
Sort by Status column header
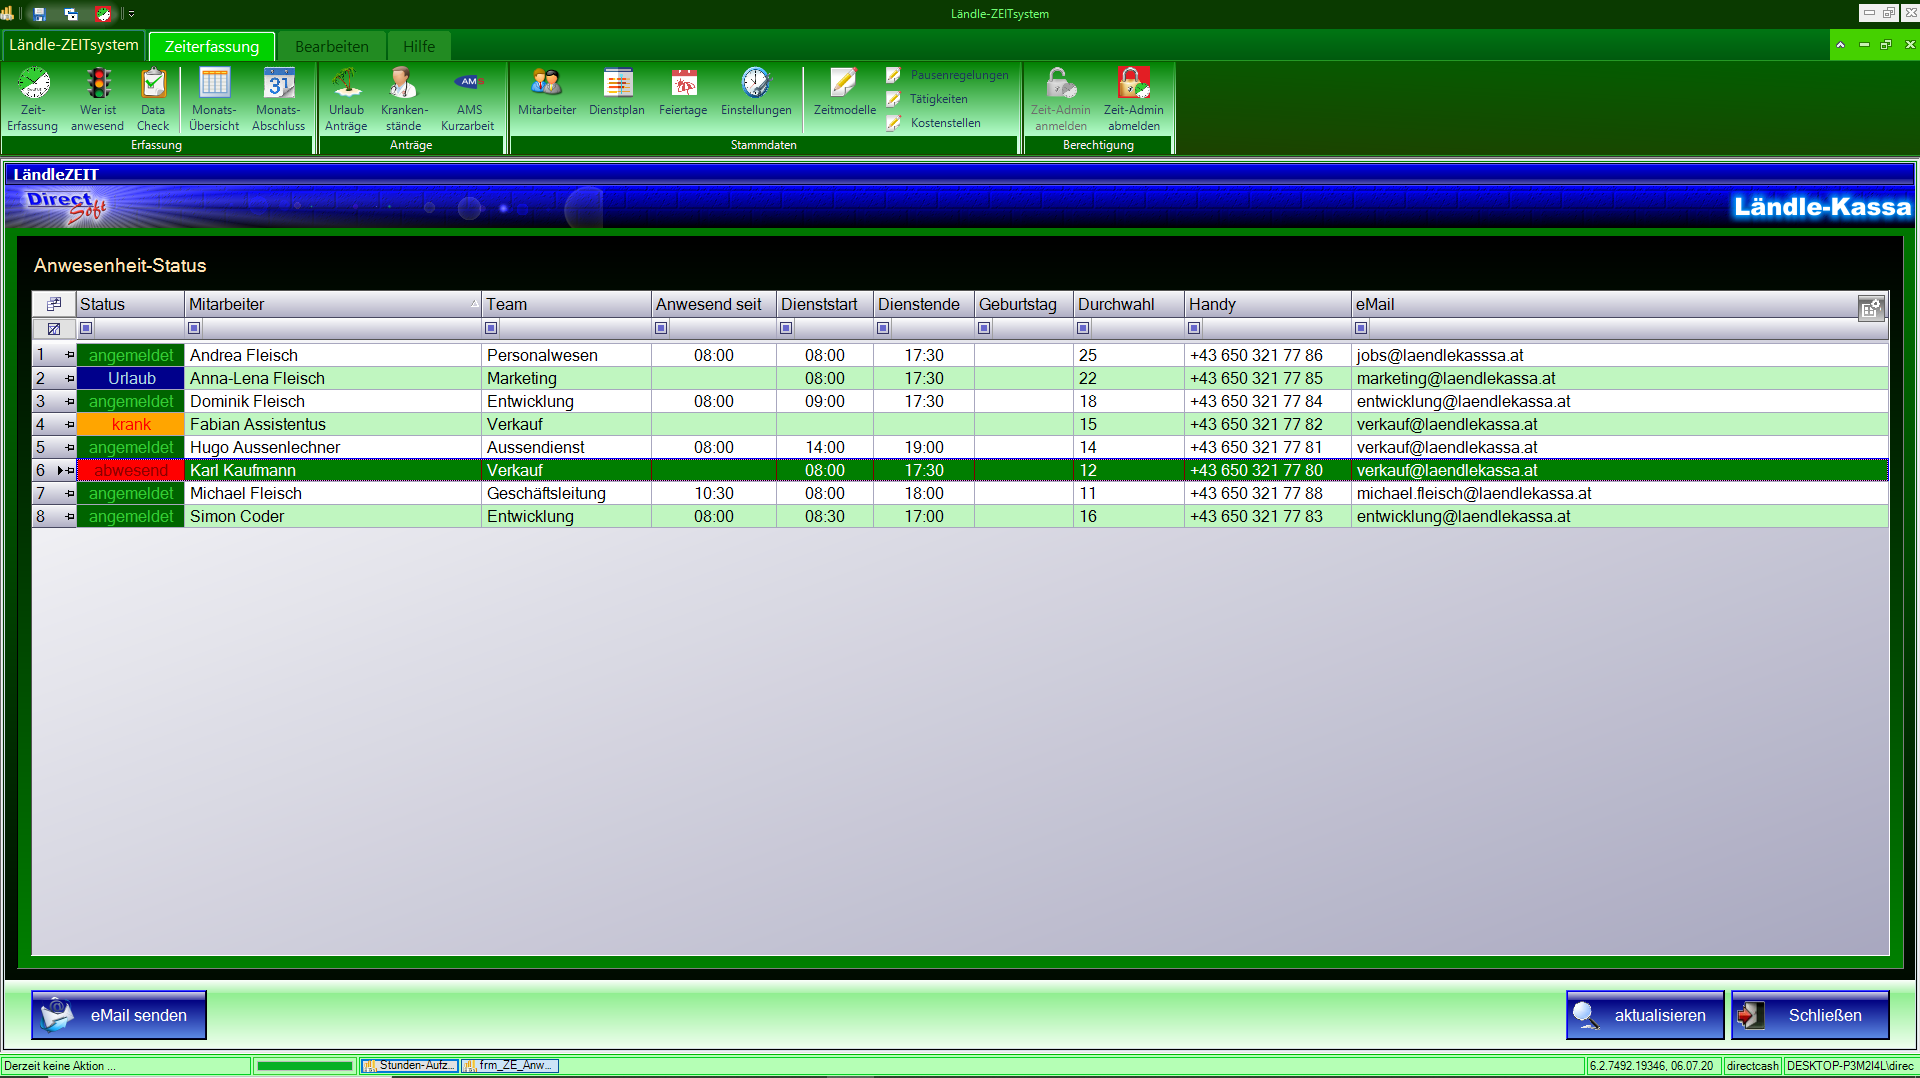(x=130, y=304)
